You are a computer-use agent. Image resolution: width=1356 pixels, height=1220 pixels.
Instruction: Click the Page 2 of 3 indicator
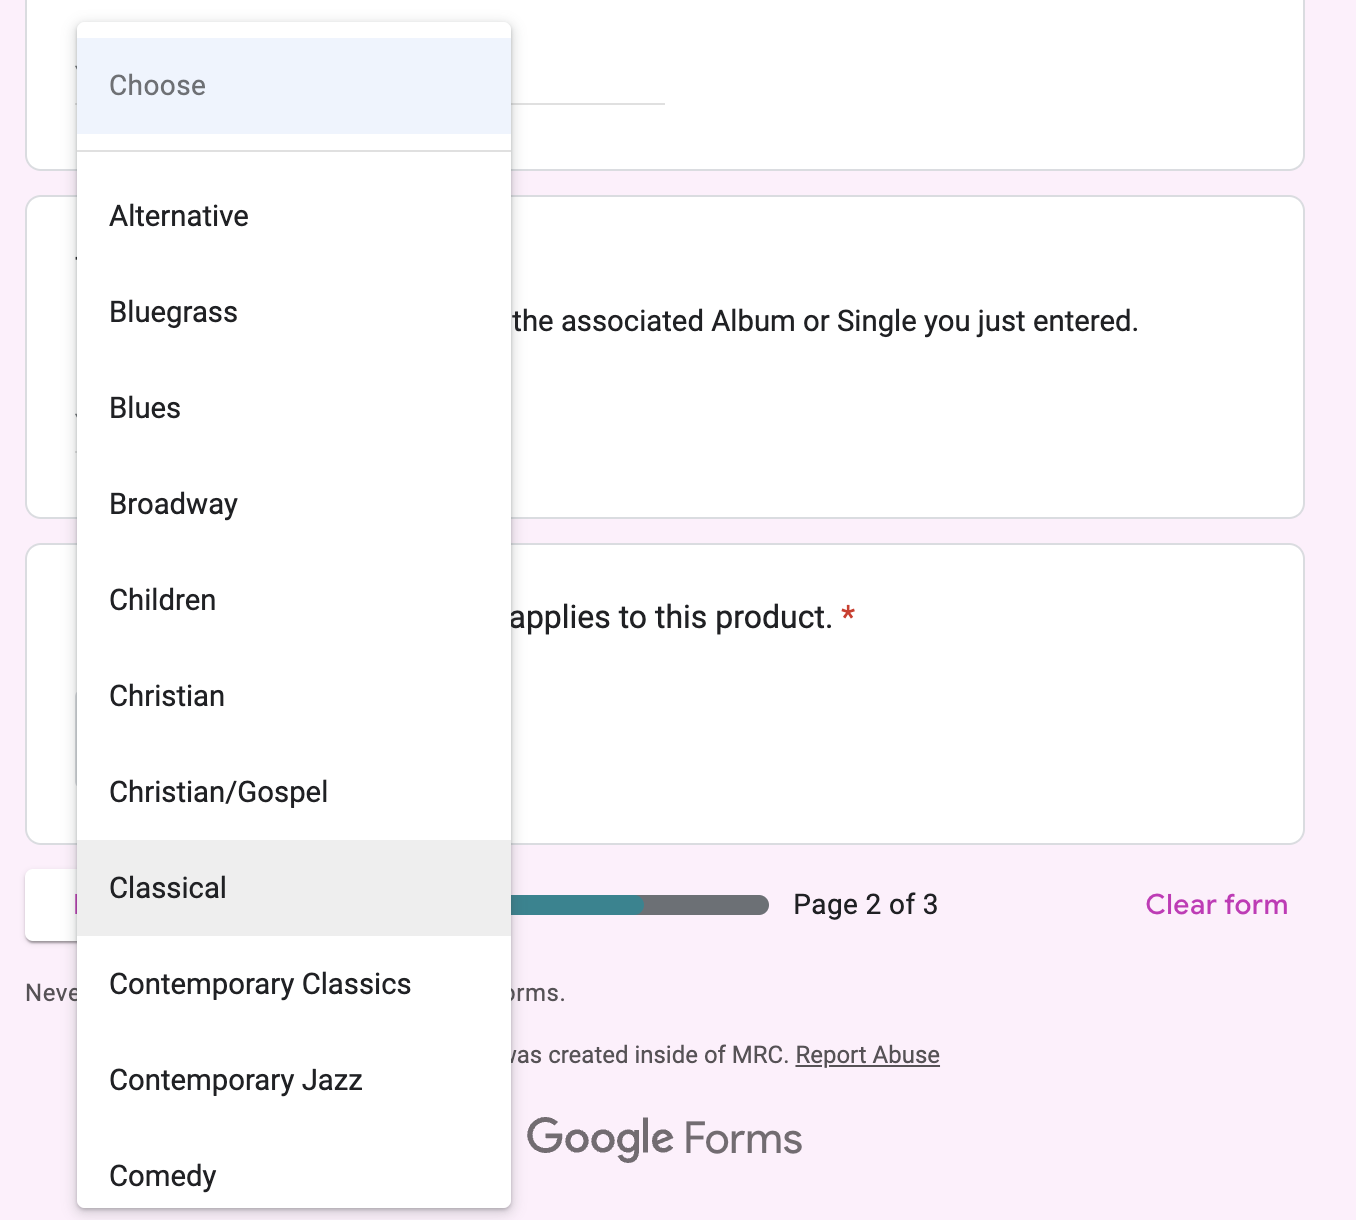pos(865,905)
